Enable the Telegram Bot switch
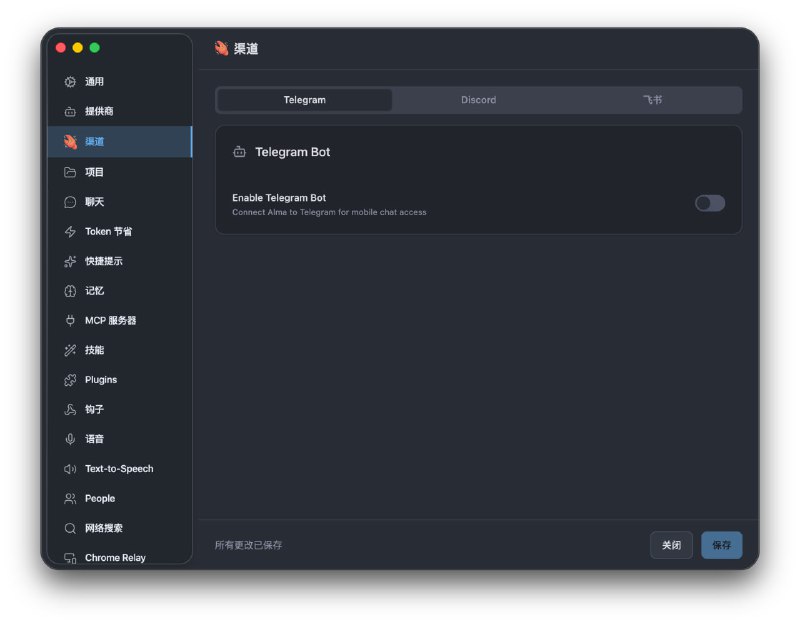This screenshot has width=800, height=624. (708, 202)
